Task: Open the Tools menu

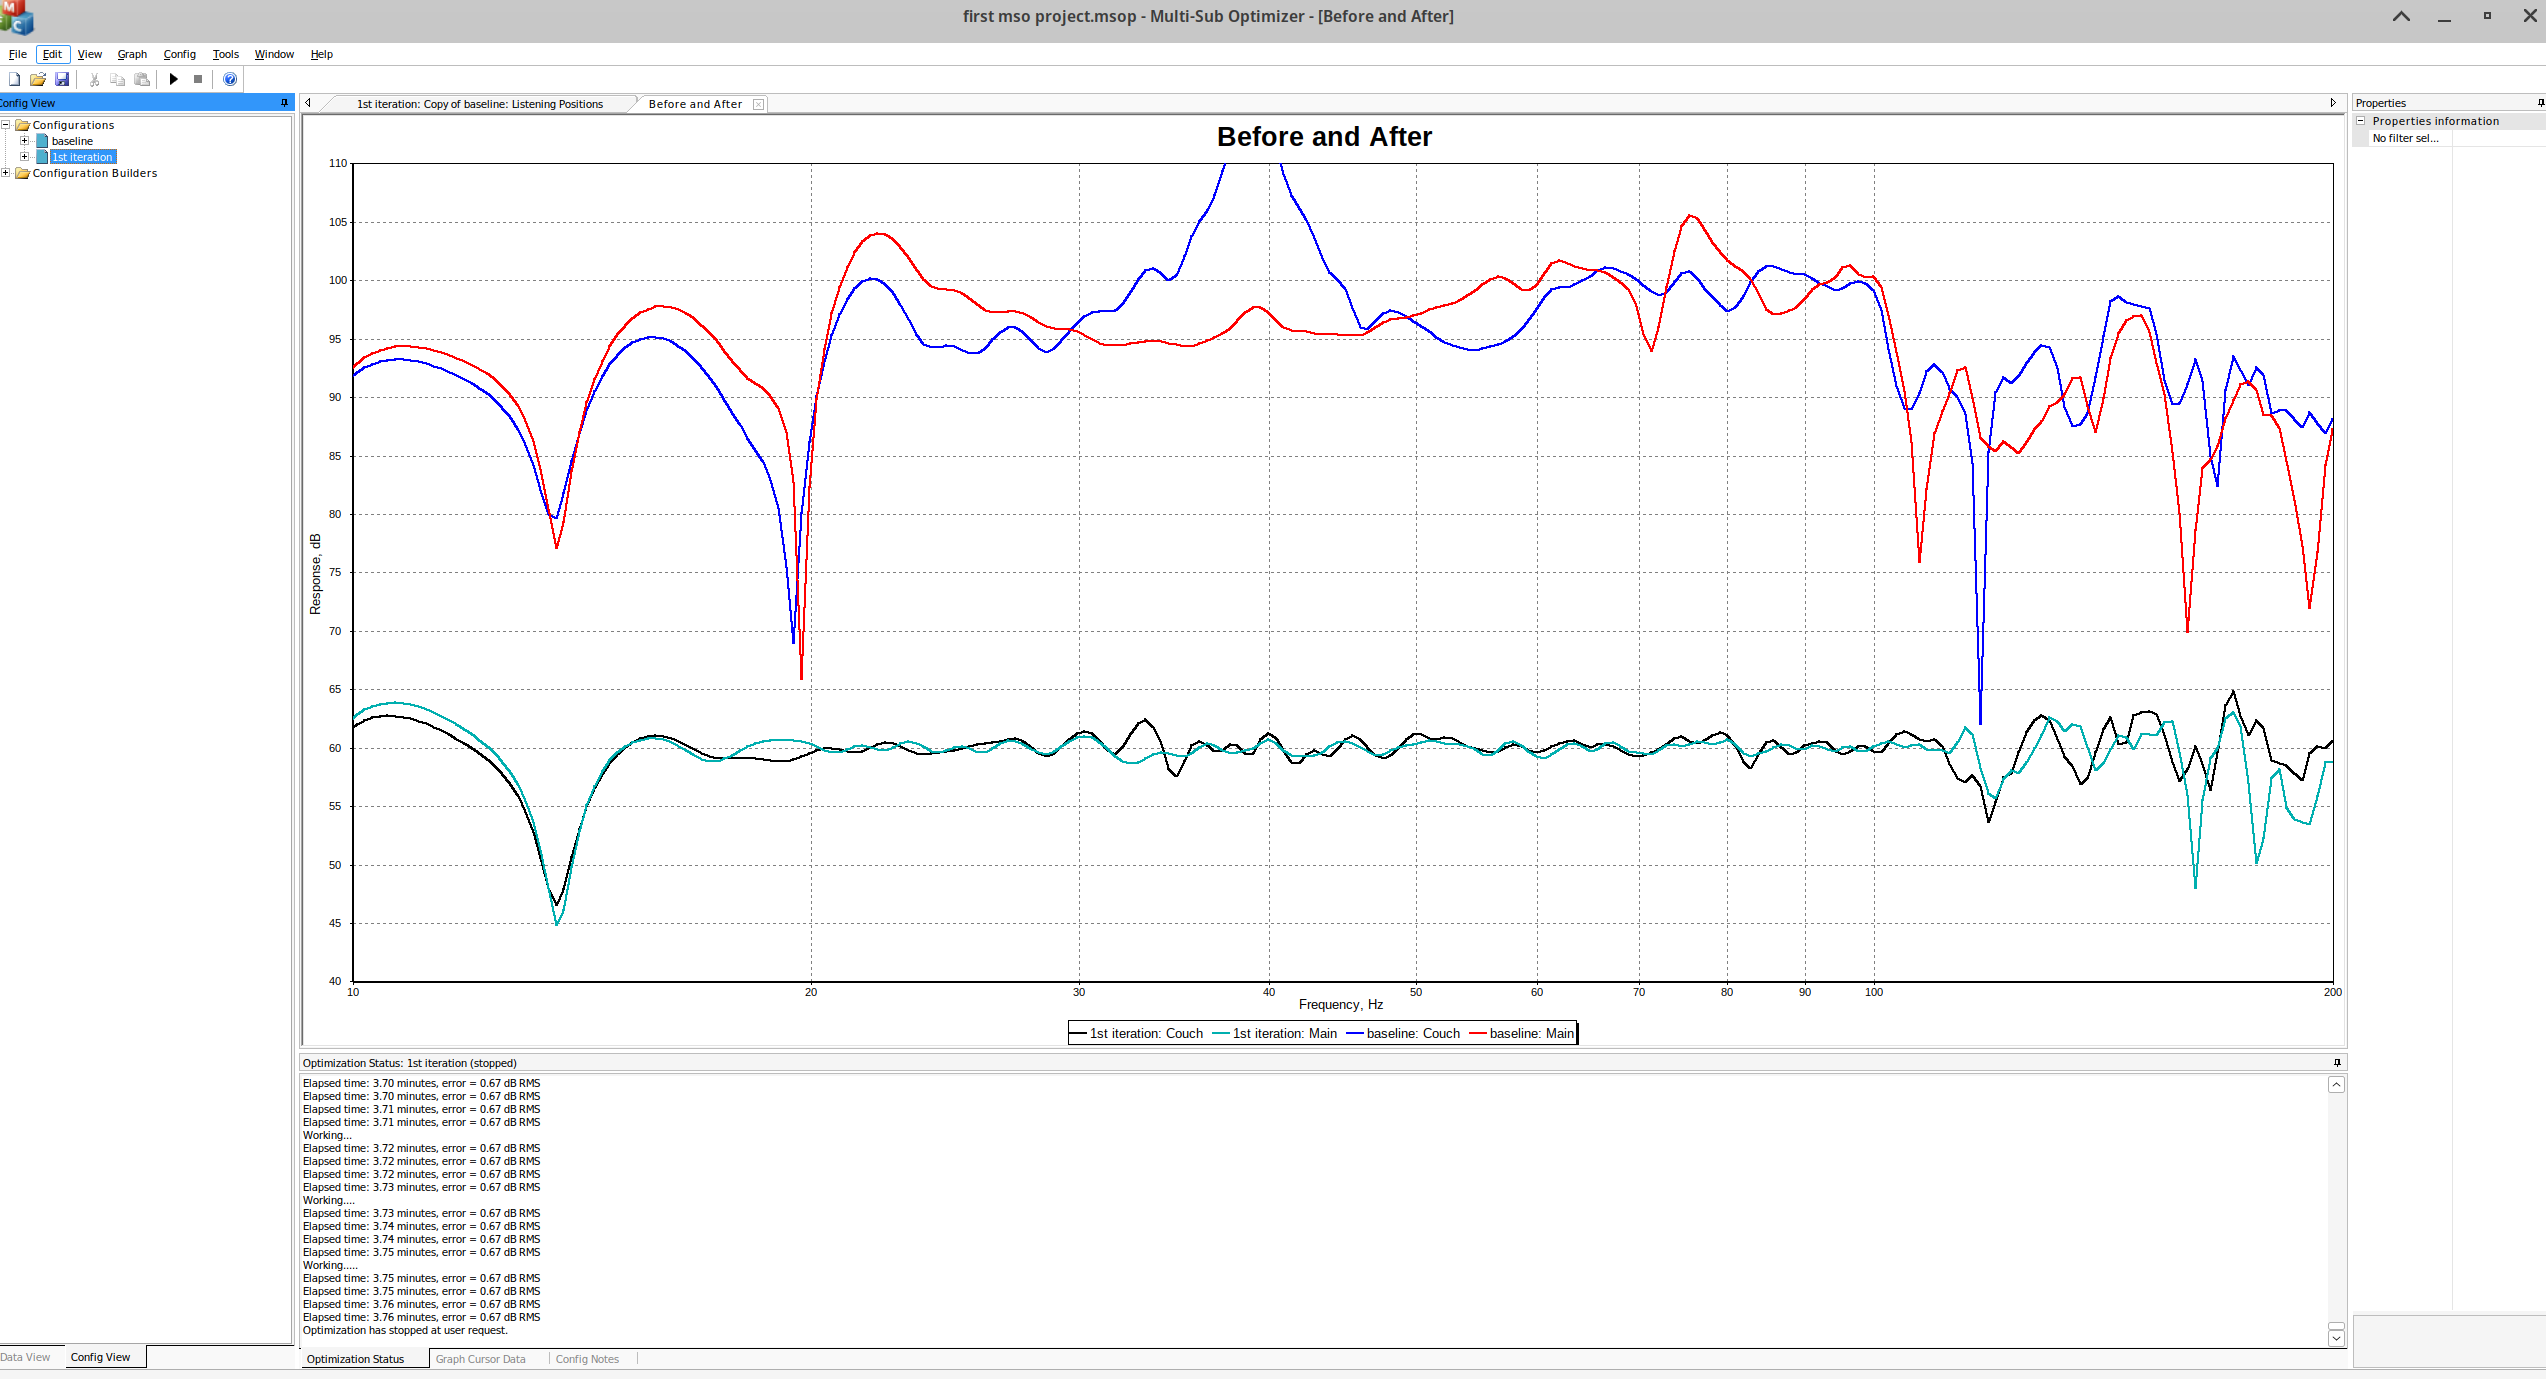Action: (x=226, y=54)
